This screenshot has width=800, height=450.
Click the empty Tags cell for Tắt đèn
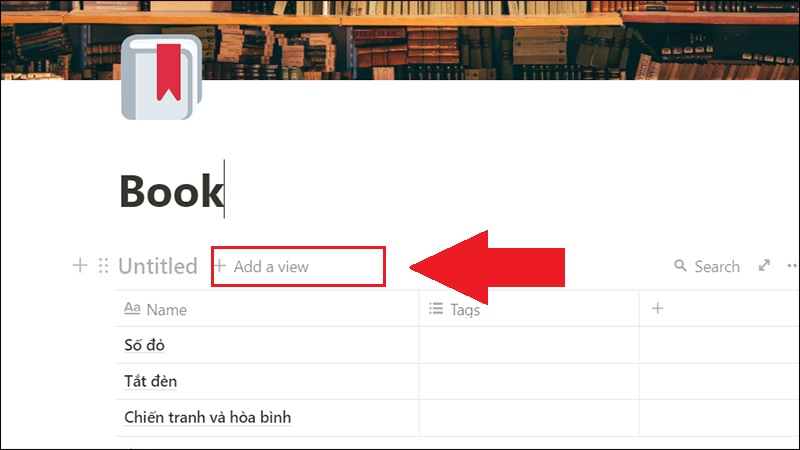(529, 381)
